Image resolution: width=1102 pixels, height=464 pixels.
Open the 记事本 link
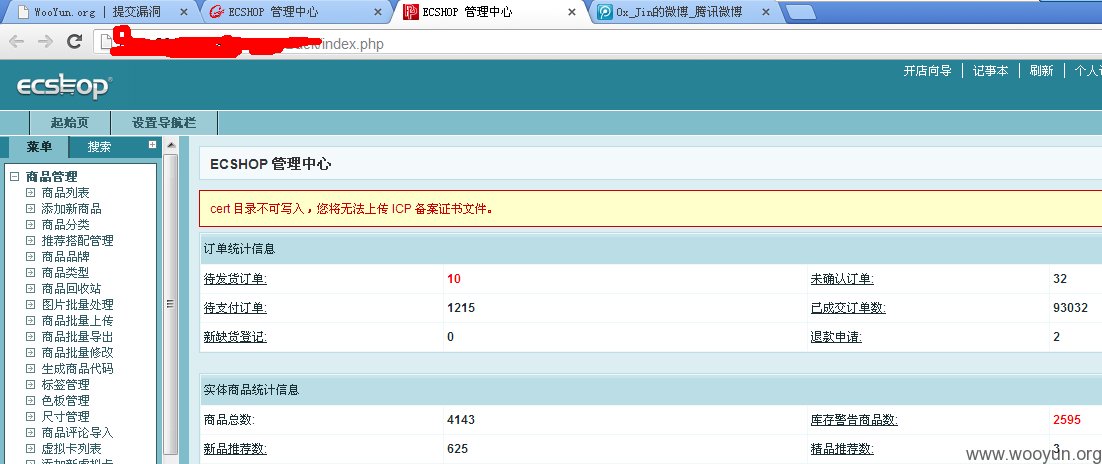click(990, 71)
